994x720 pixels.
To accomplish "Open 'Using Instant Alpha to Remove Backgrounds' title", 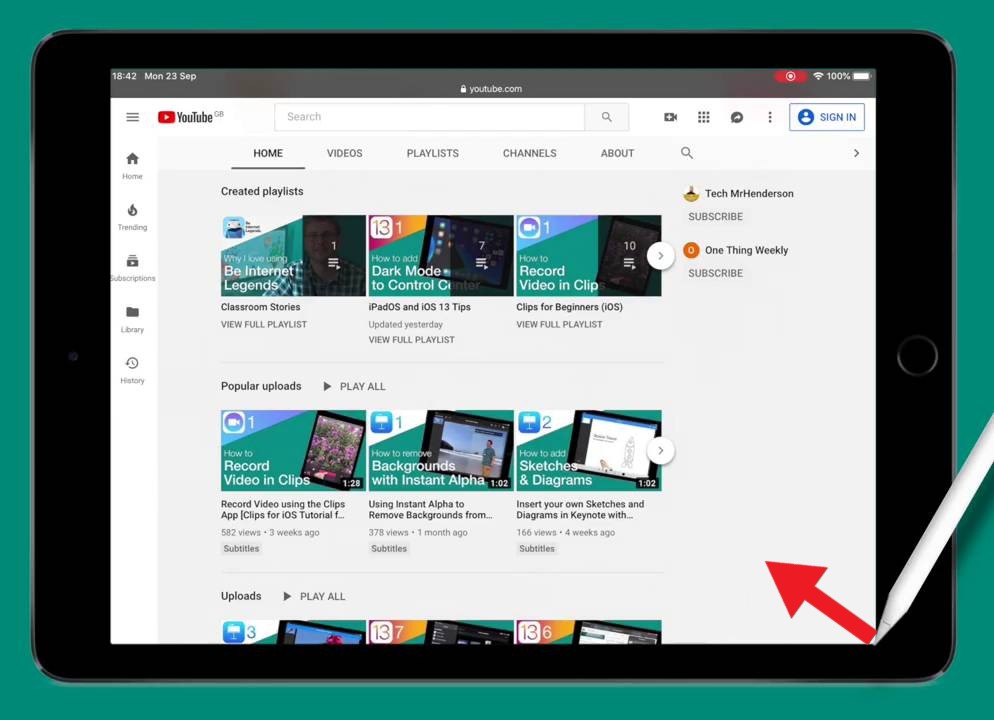I will tap(430, 510).
